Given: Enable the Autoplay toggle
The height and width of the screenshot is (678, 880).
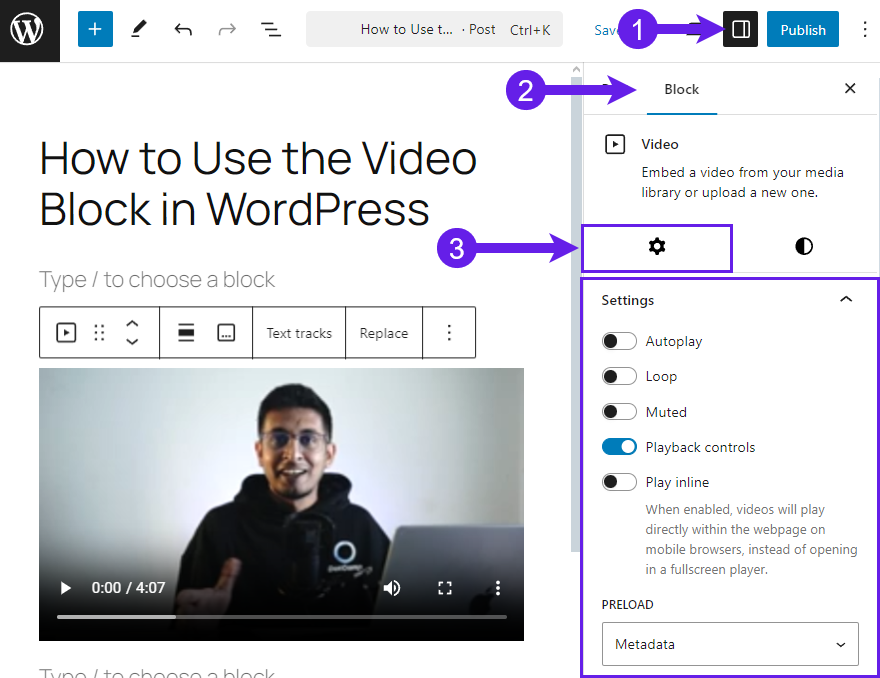Looking at the screenshot, I should tap(619, 341).
